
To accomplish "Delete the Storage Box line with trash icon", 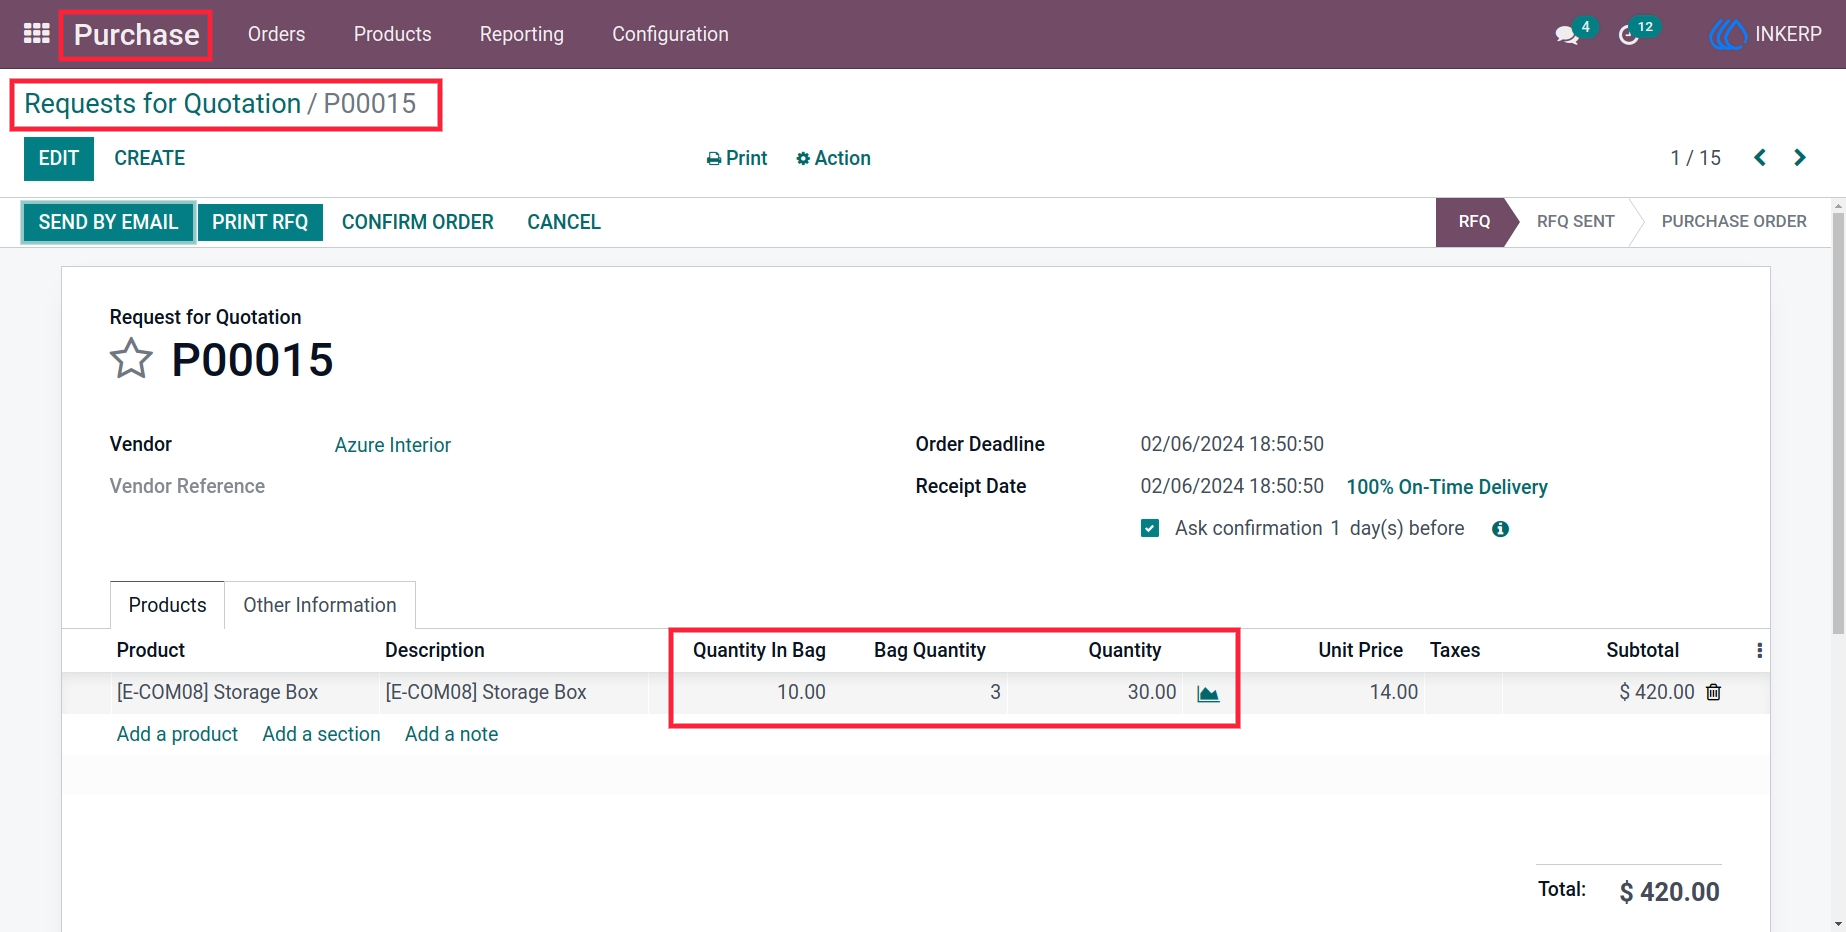I will [x=1713, y=692].
